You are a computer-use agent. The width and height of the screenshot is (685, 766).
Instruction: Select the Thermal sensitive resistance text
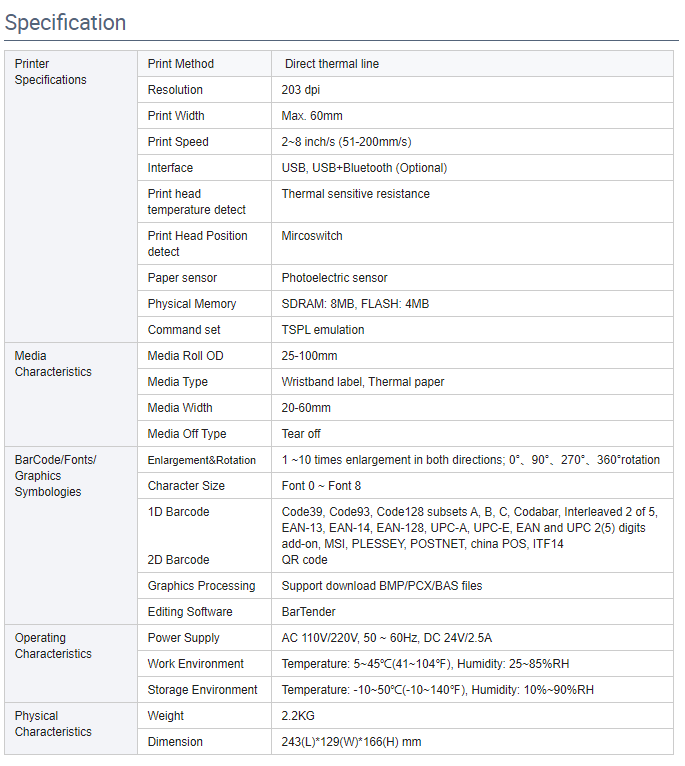point(355,194)
